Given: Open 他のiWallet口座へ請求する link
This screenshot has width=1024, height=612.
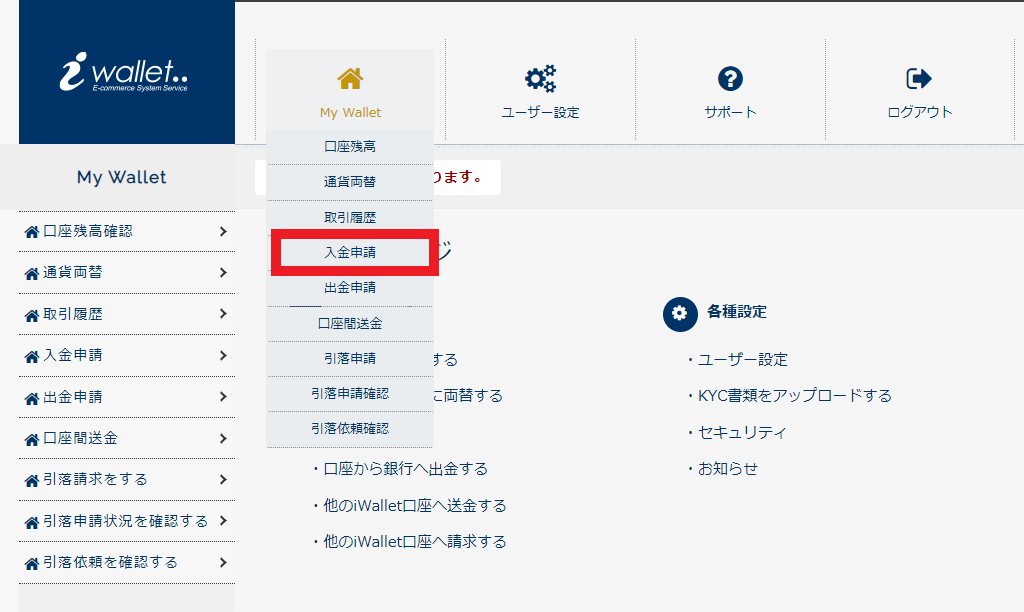Looking at the screenshot, I should coord(415,541).
